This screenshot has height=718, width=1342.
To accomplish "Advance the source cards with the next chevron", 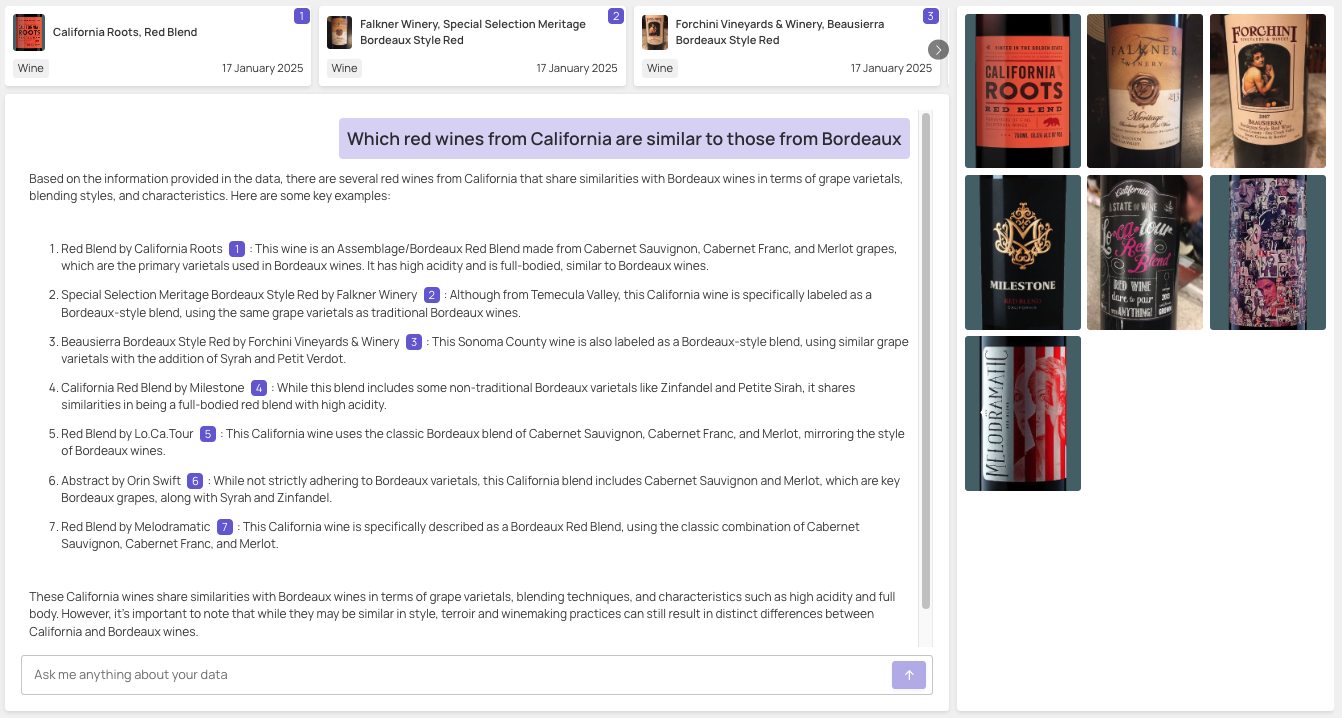I will point(937,48).
